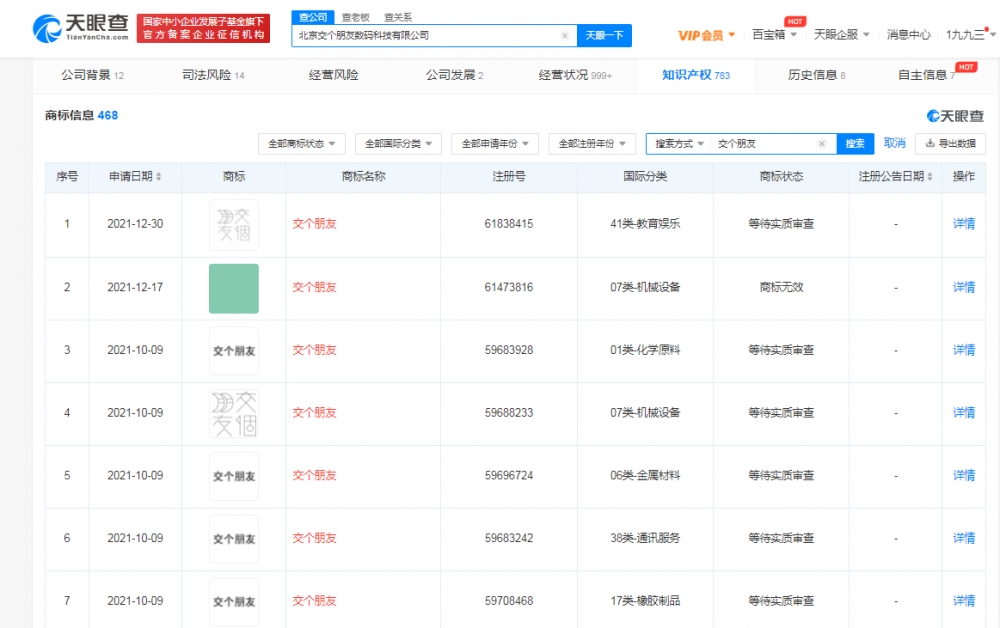Click the 导出数据 download button
This screenshot has height=628, width=1000.
pos(950,143)
